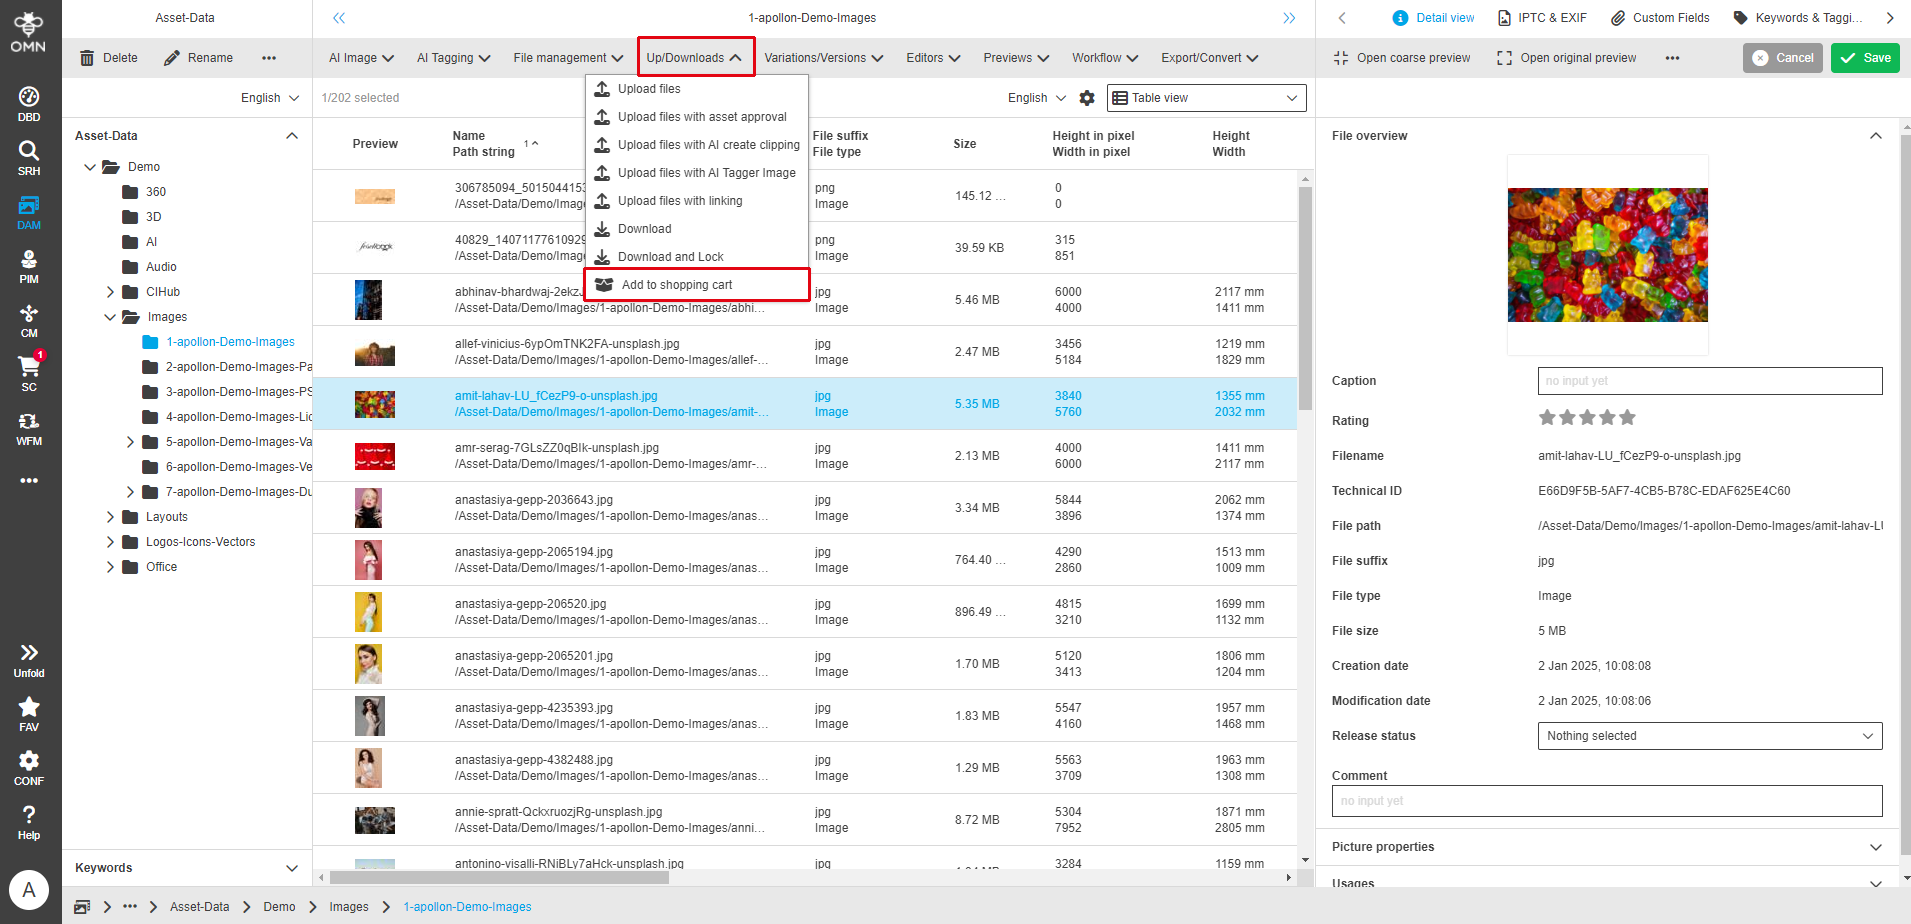Open the Release status dropdown
This screenshot has height=924, width=1911.
pyautogui.click(x=1709, y=736)
